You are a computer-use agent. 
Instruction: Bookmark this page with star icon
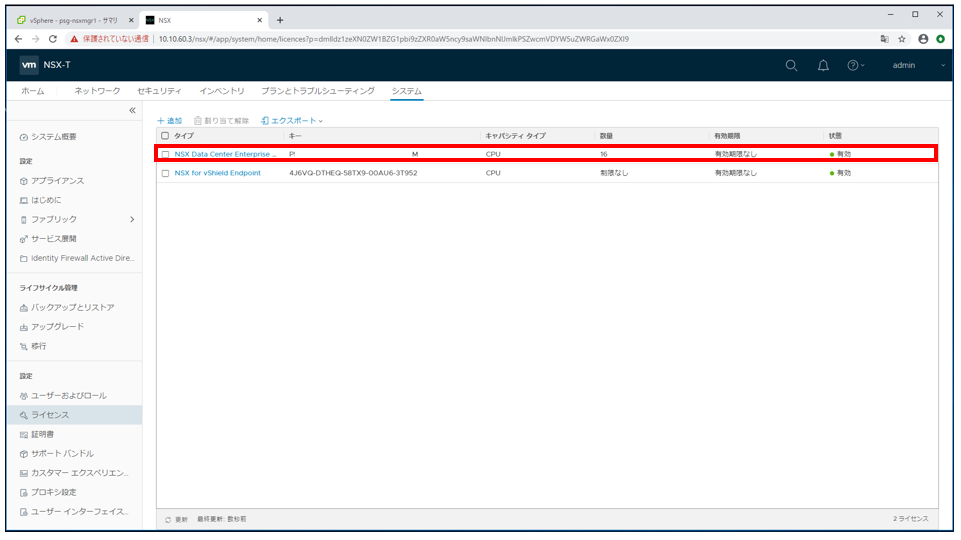[902, 39]
